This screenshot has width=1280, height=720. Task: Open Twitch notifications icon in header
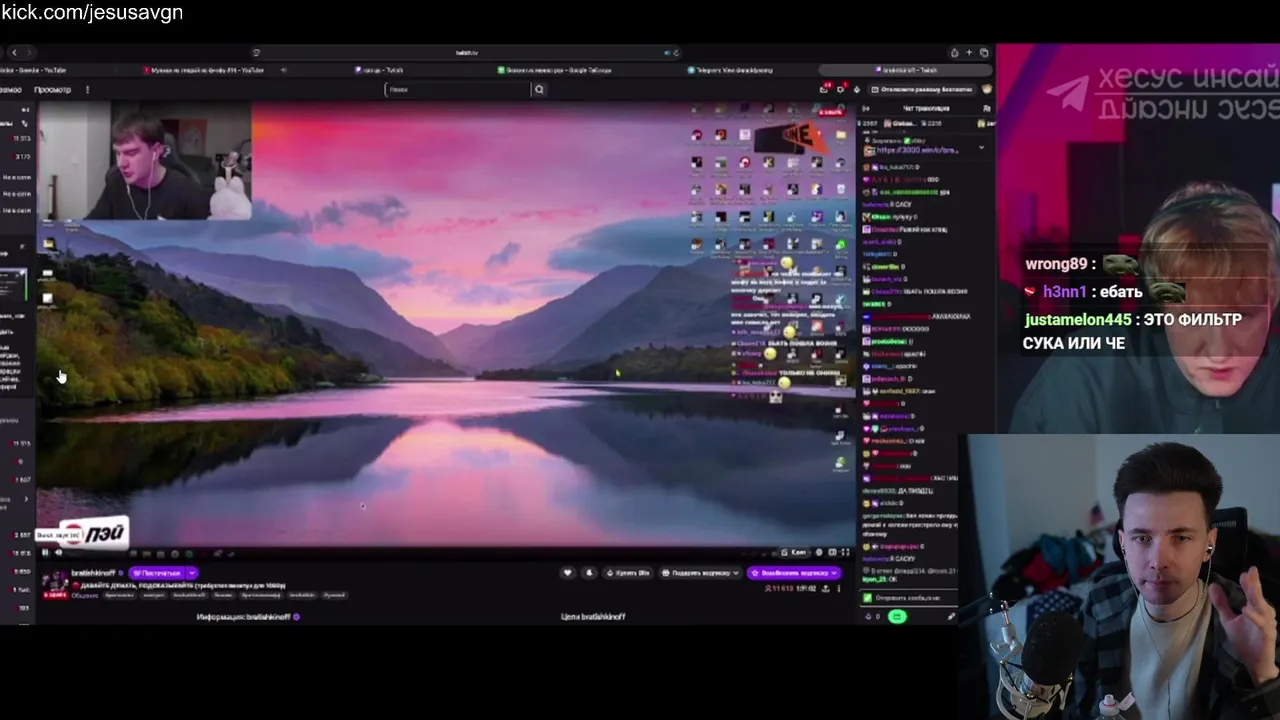click(x=824, y=89)
